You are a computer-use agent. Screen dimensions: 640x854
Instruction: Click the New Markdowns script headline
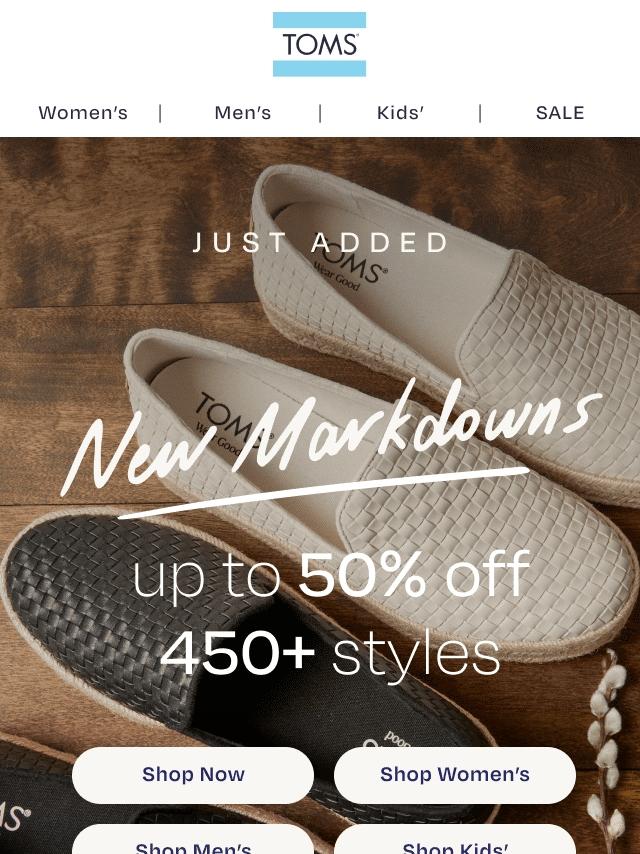pyautogui.click(x=331, y=436)
